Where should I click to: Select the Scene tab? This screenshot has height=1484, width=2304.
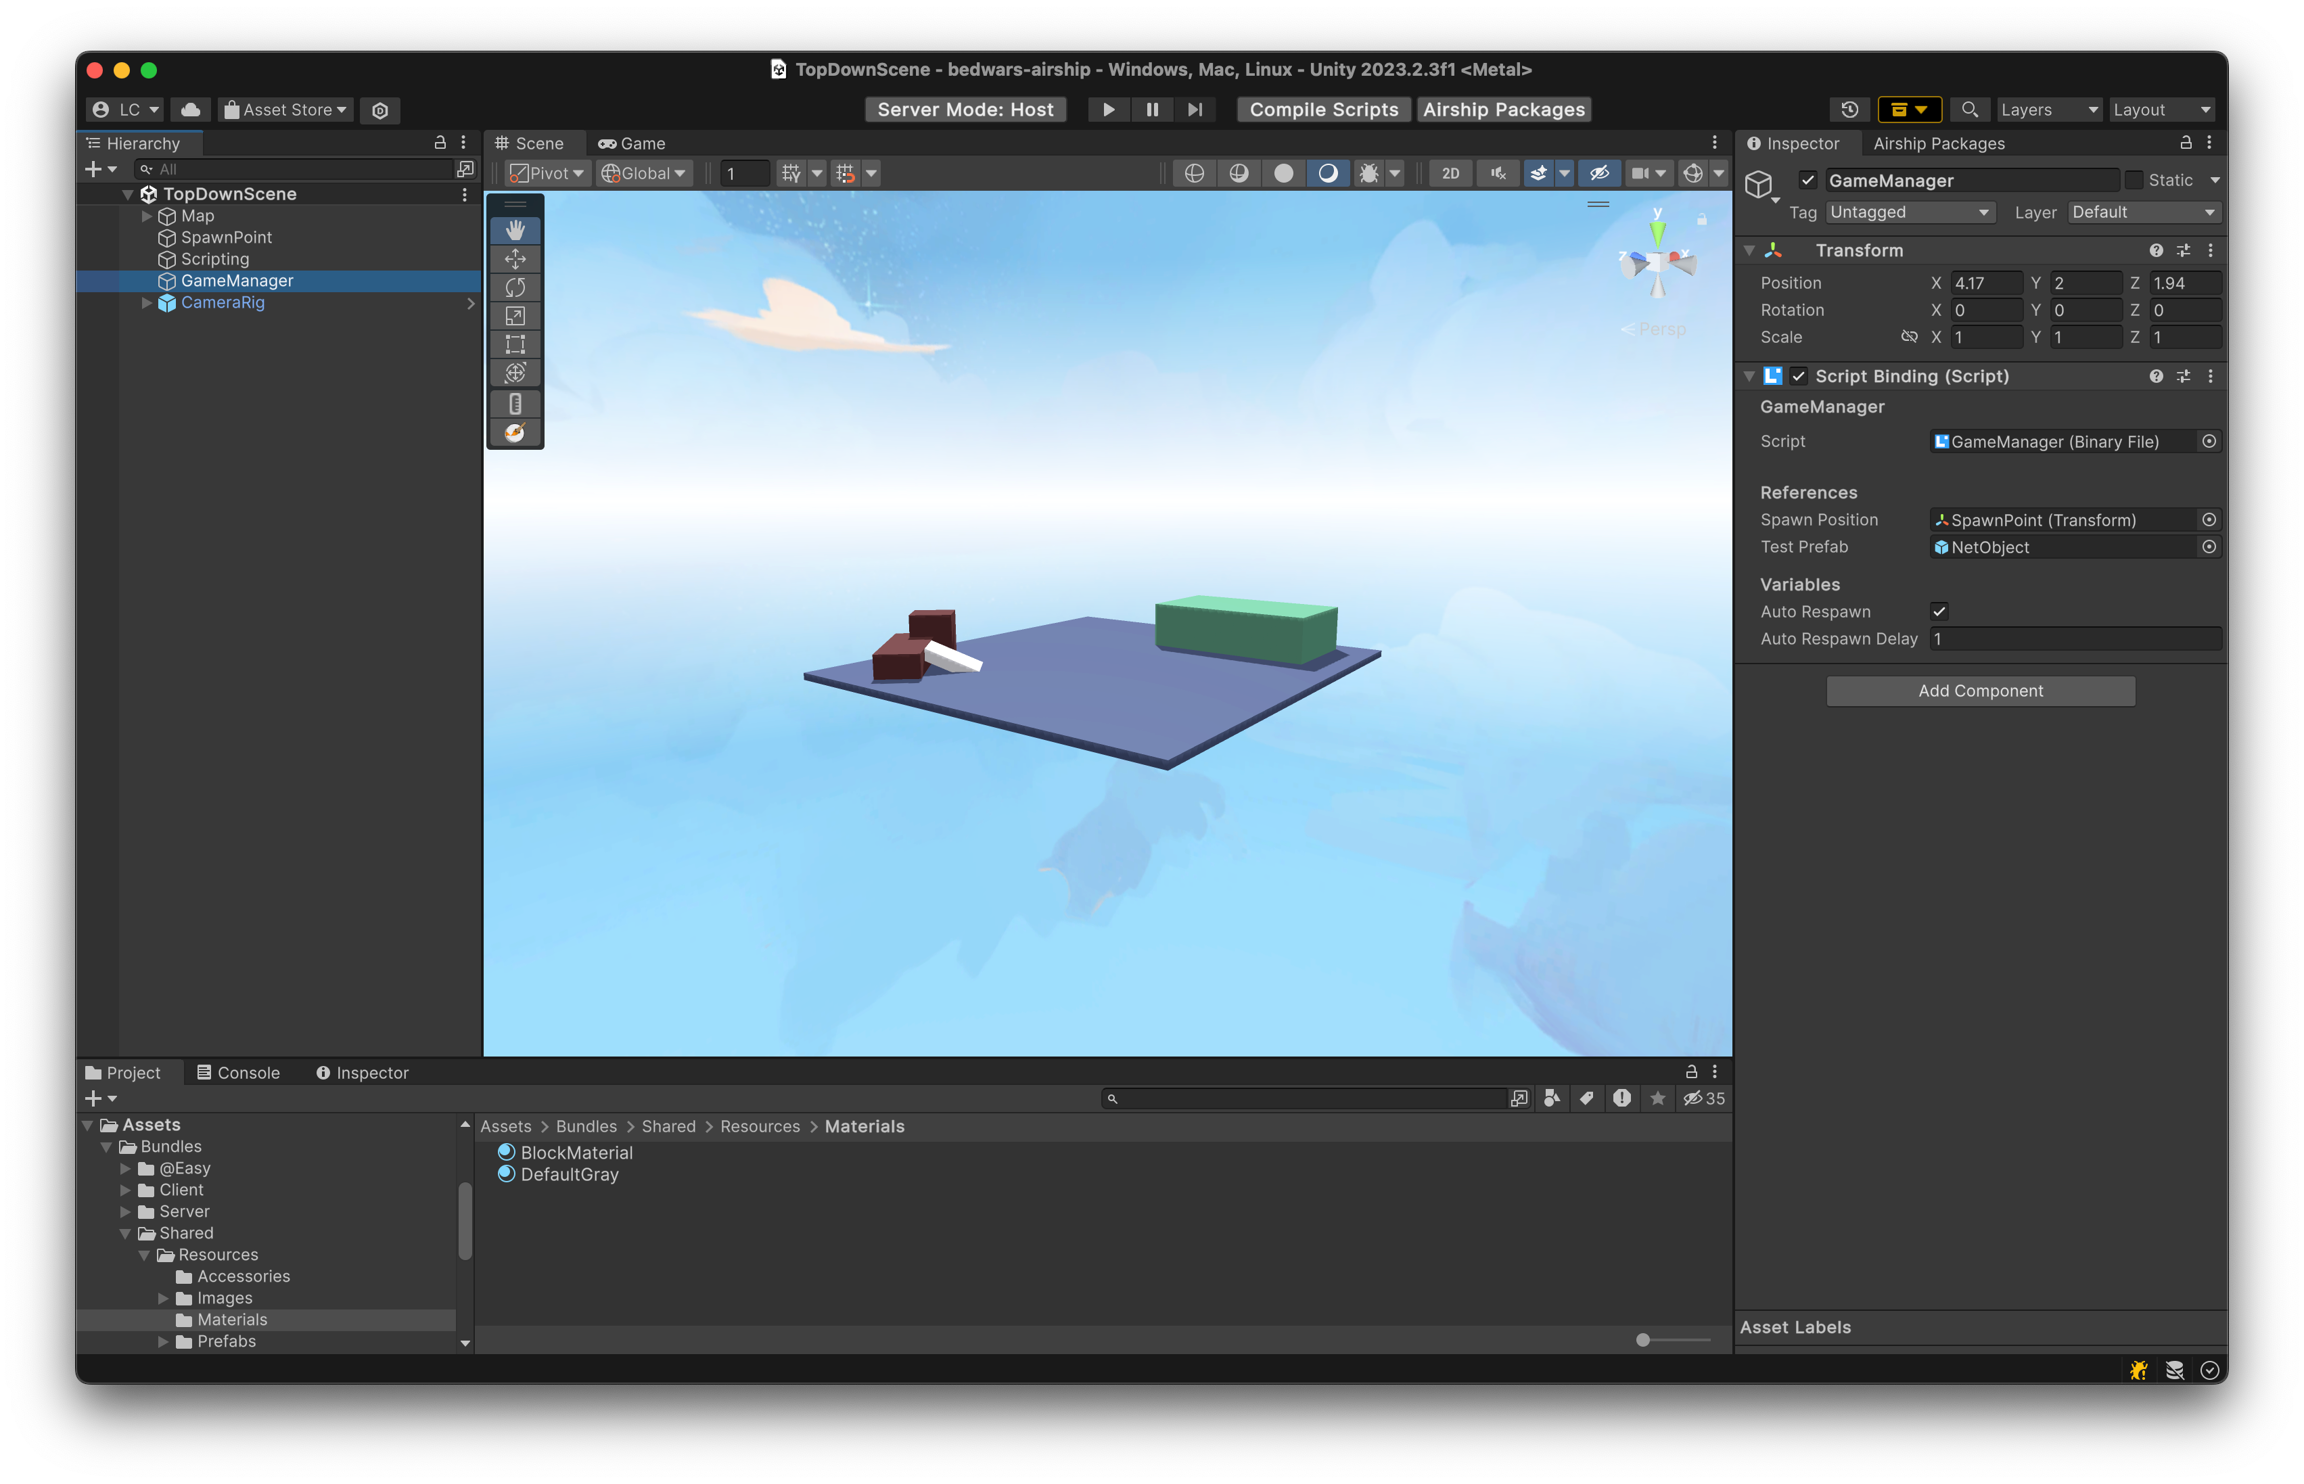tap(530, 143)
